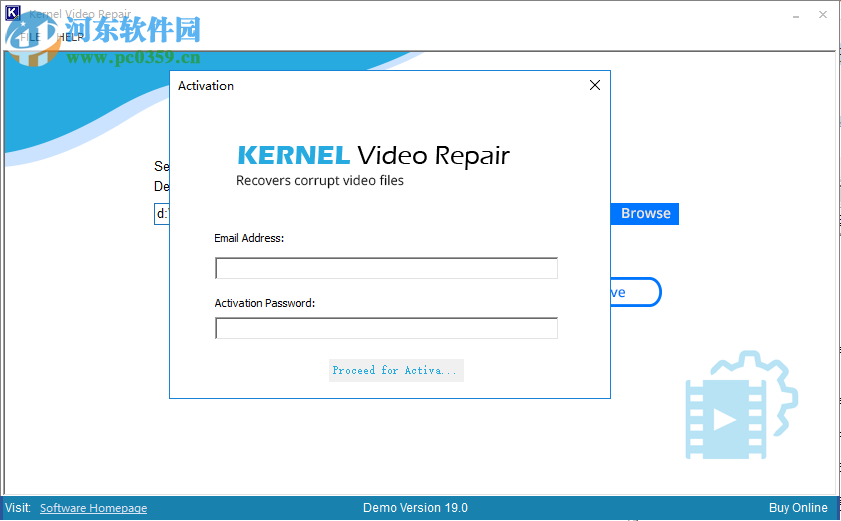Viewport: 841px width, 521px height.
Task: Open the FILE menu
Action: (x=30, y=37)
